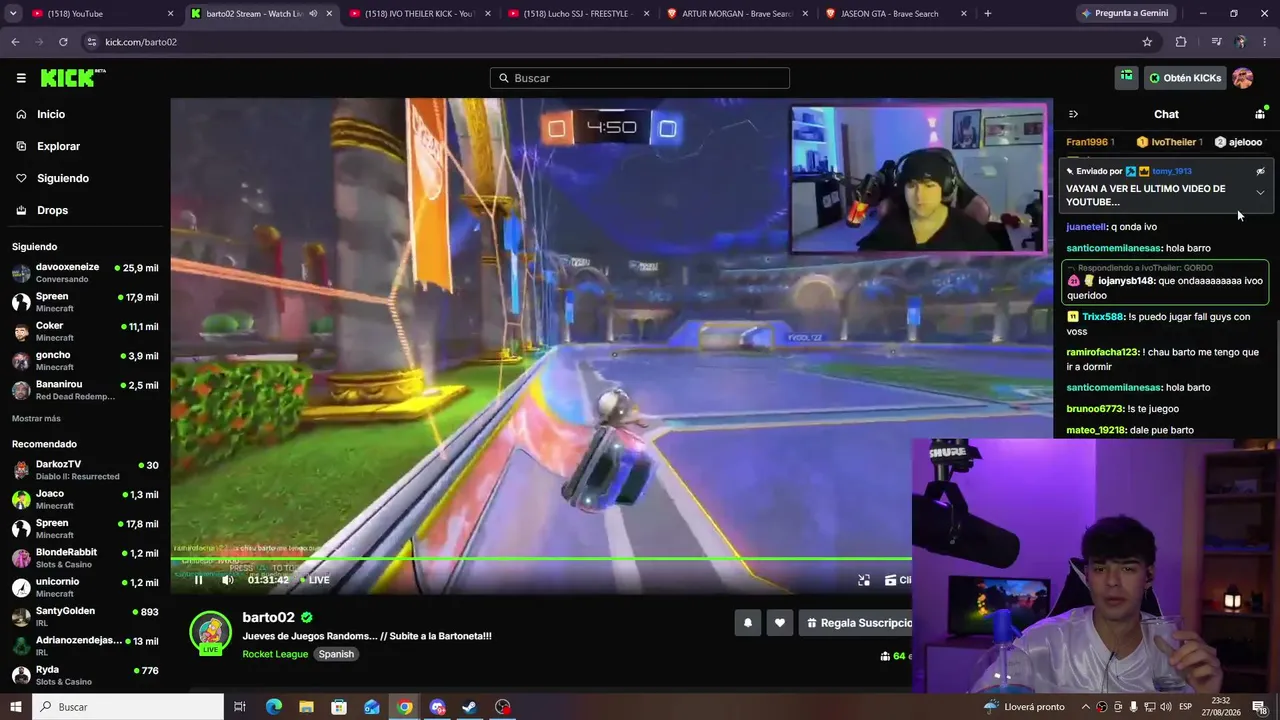Expand the pinned message chevron
The width and height of the screenshot is (1280, 720).
pyautogui.click(x=1260, y=193)
